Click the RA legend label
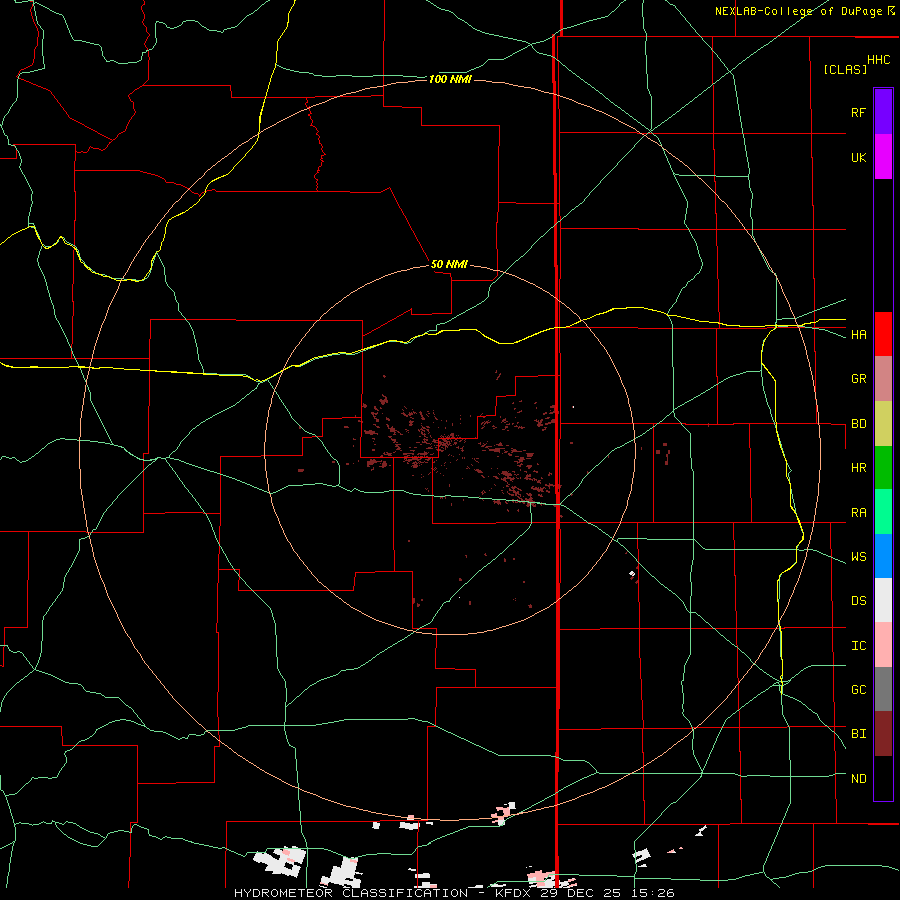Viewport: 900px width, 900px height. pyautogui.click(x=858, y=513)
